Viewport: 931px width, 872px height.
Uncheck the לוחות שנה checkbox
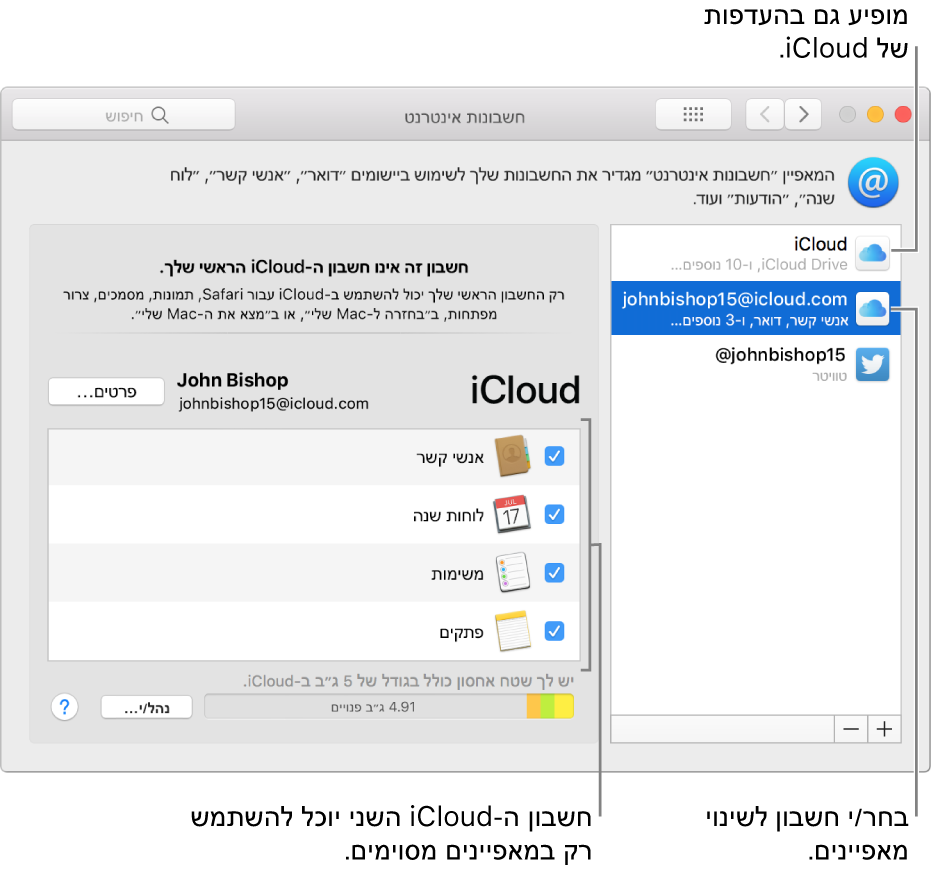coord(555,514)
